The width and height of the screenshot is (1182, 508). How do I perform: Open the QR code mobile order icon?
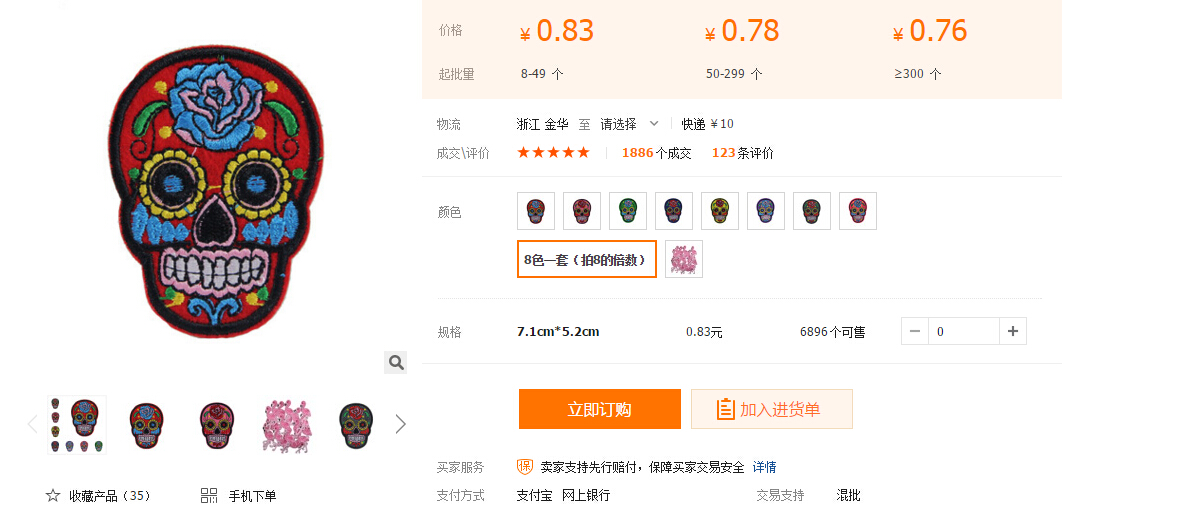point(209,495)
